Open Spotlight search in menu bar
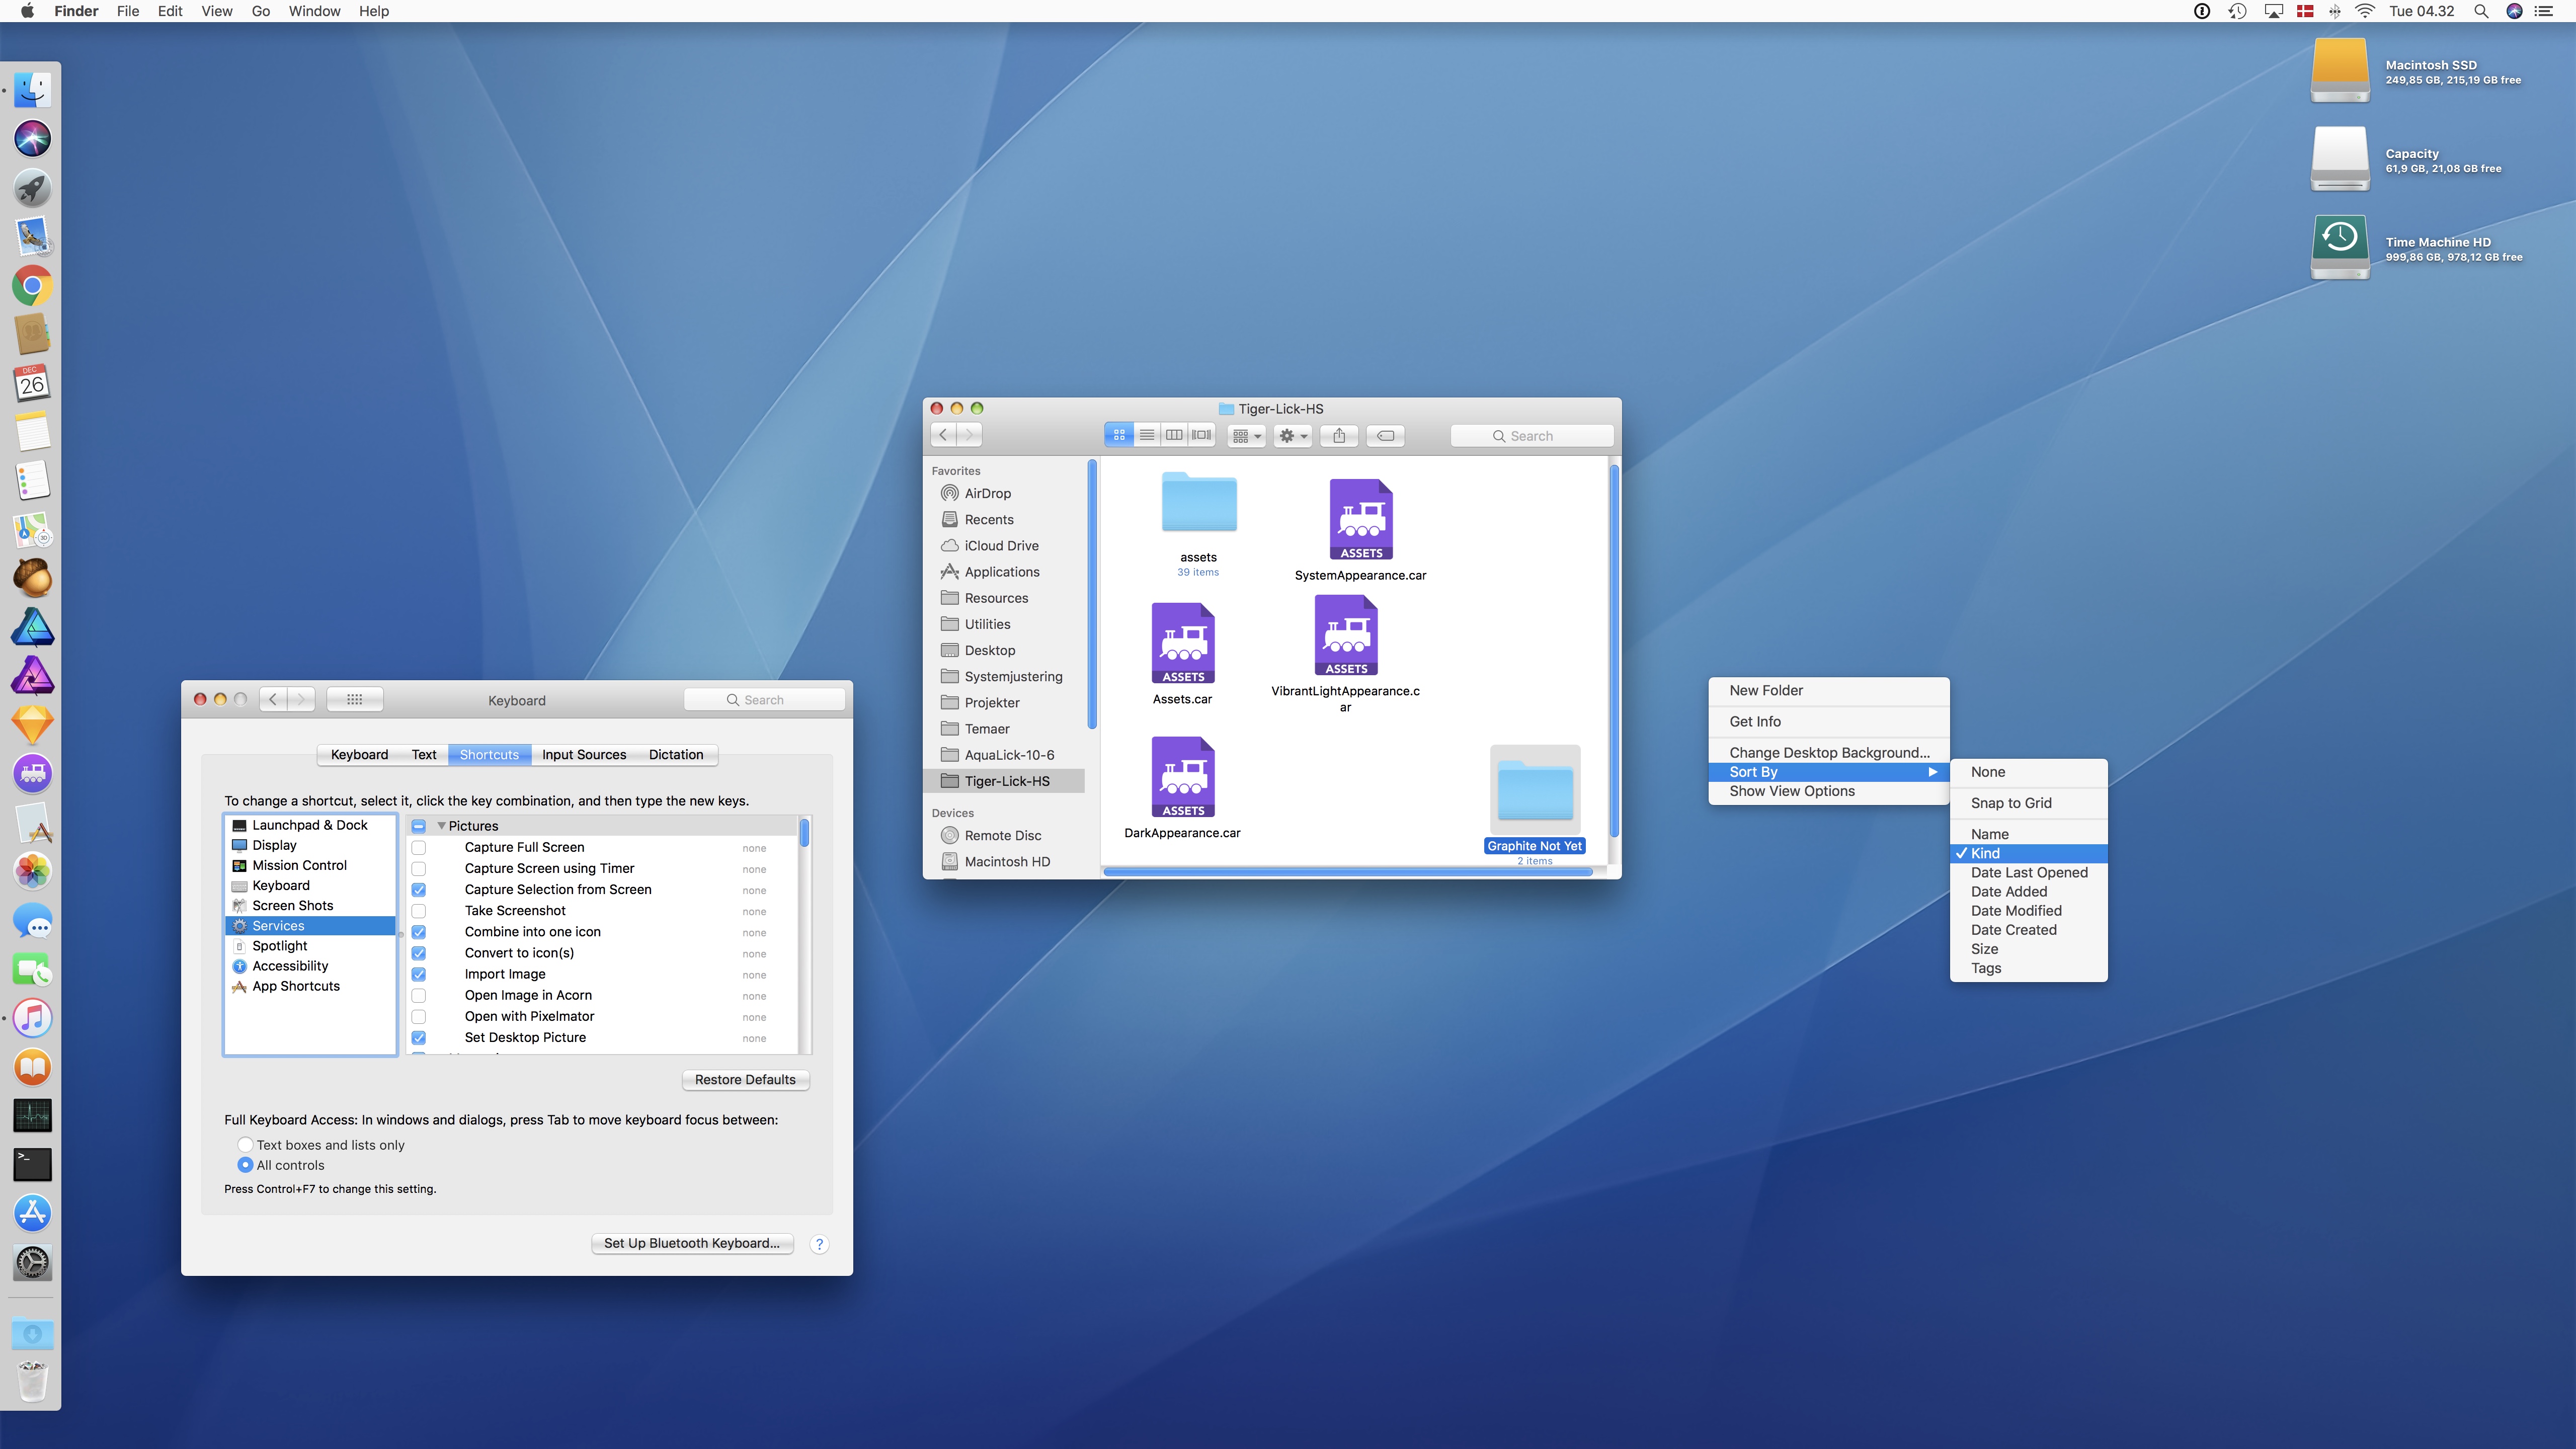 click(x=2481, y=11)
